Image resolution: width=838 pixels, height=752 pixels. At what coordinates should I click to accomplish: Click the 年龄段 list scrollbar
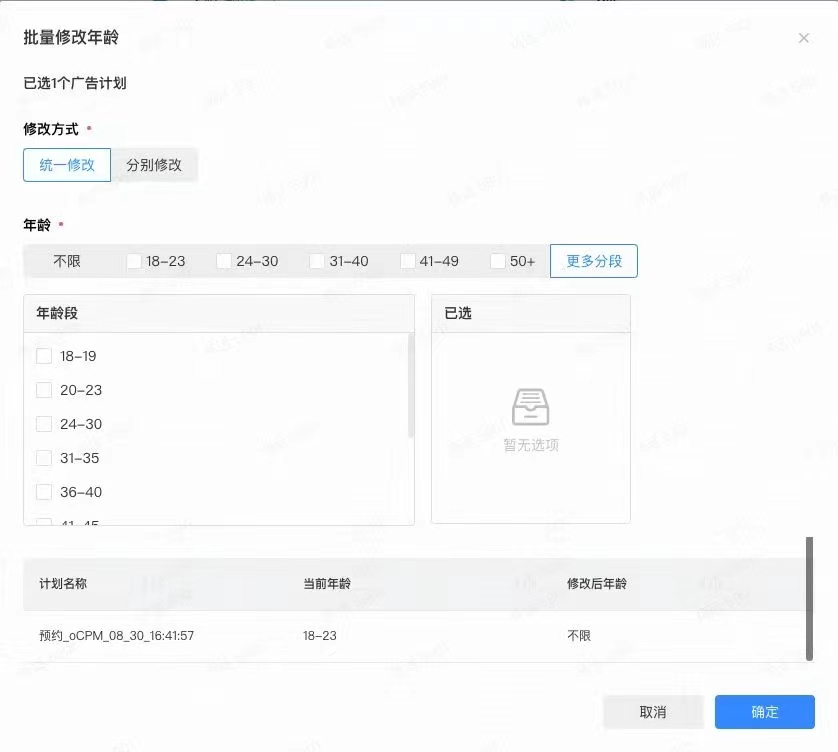tap(411, 385)
